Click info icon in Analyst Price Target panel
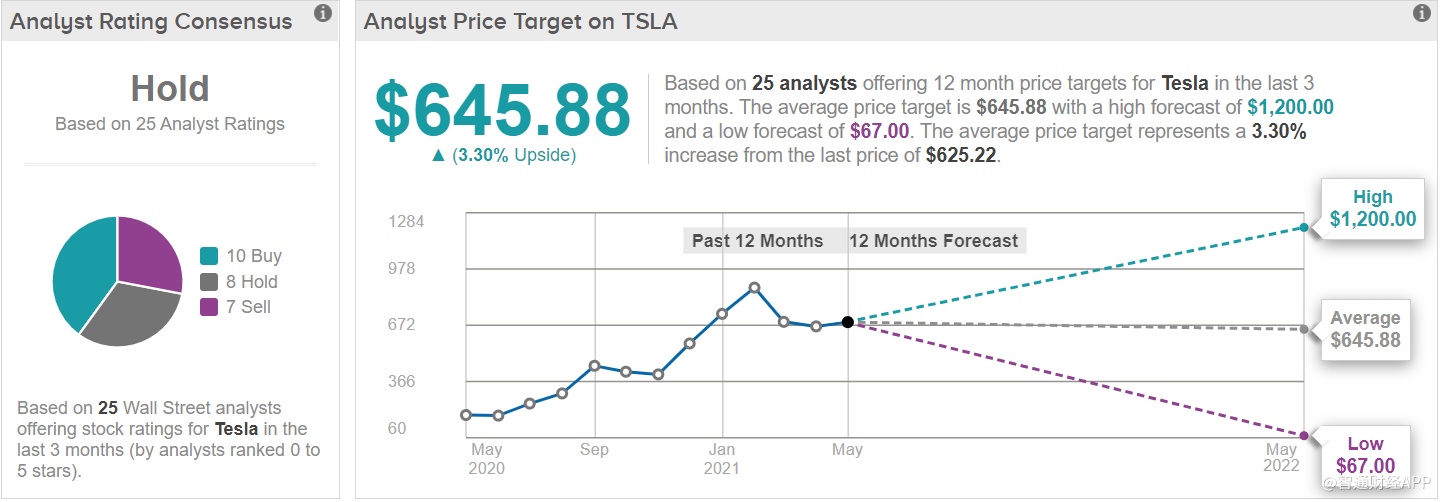The width and height of the screenshot is (1441, 502). click(x=1421, y=13)
